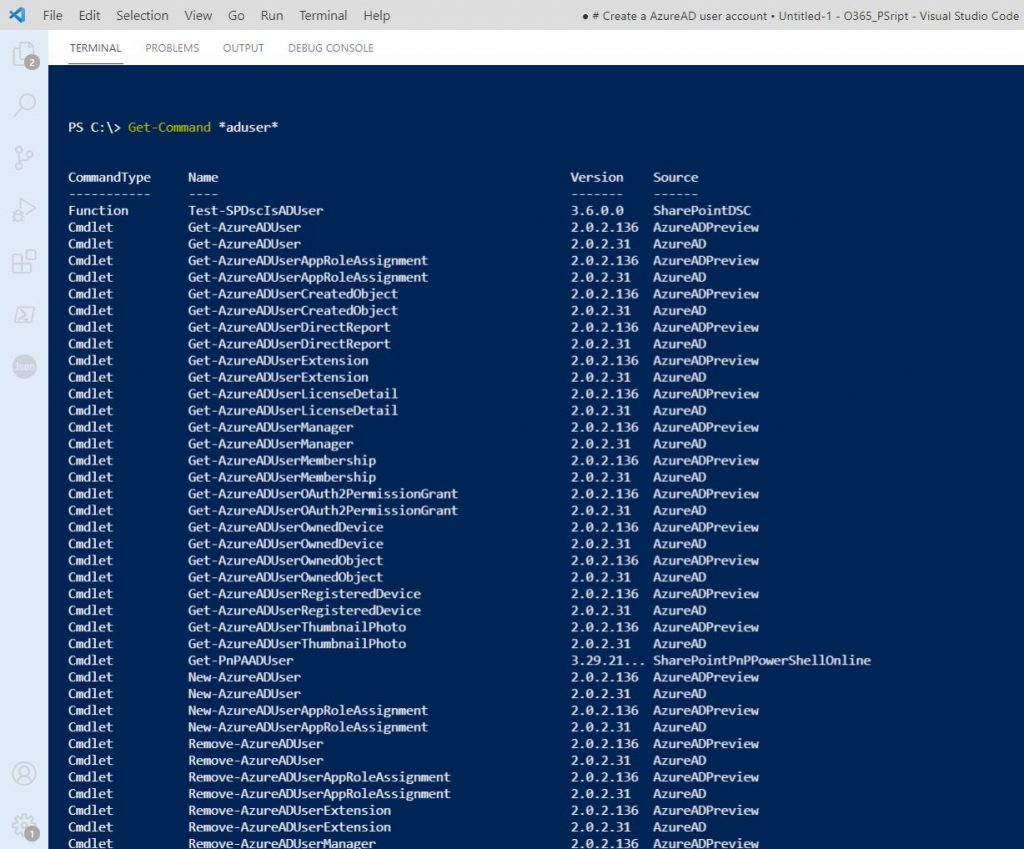Screen dimensions: 1024x849
Task: Open the DEBUG CONSOLE tab
Action: (x=330, y=47)
